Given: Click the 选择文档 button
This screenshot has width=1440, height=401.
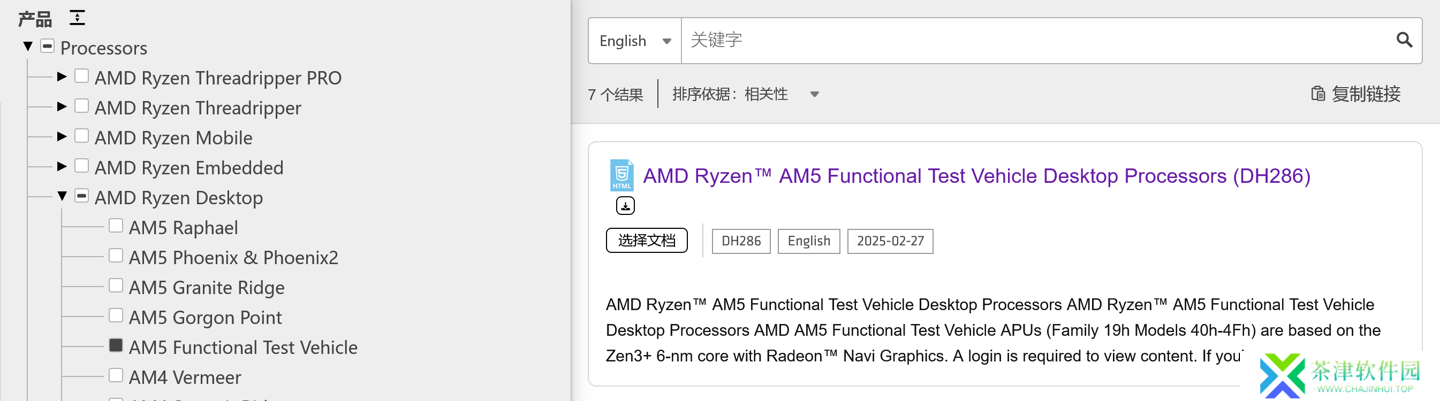Looking at the screenshot, I should 647,241.
